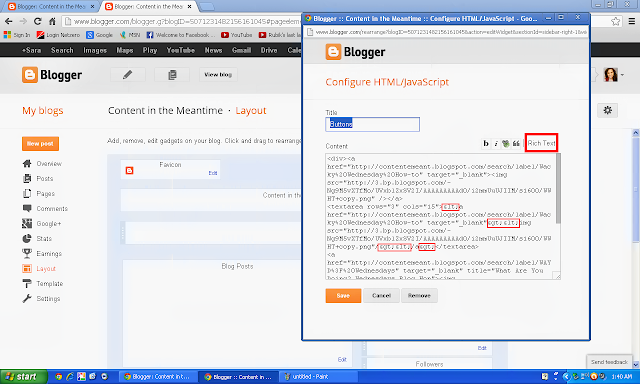The width and height of the screenshot is (640, 384).
Task: Open untitled - Paint taskbar item
Action: (x=318, y=377)
